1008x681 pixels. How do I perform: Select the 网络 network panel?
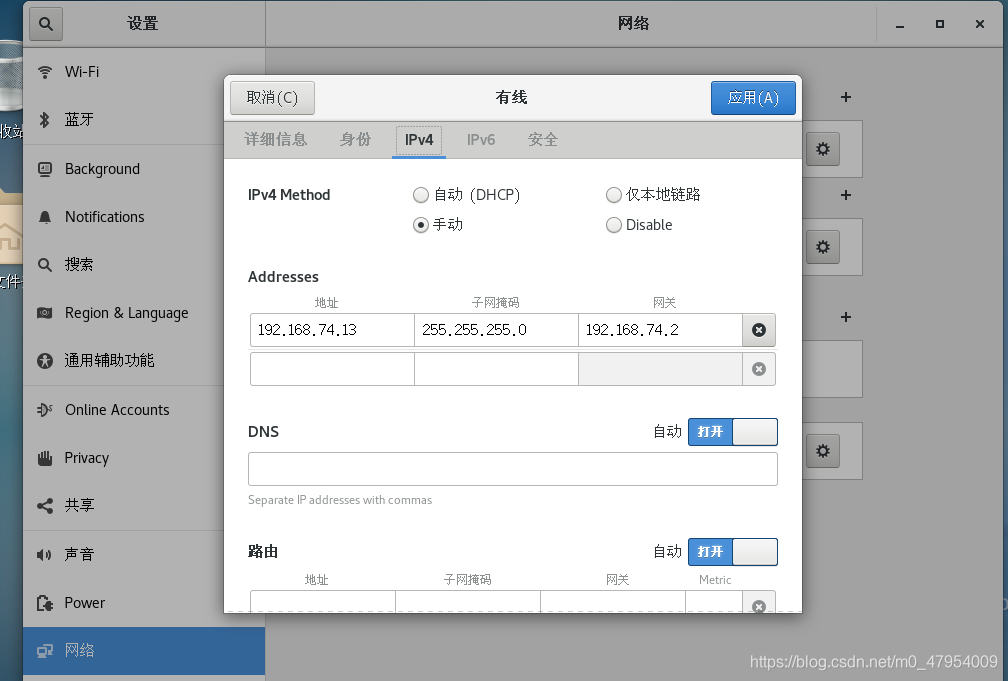144,650
